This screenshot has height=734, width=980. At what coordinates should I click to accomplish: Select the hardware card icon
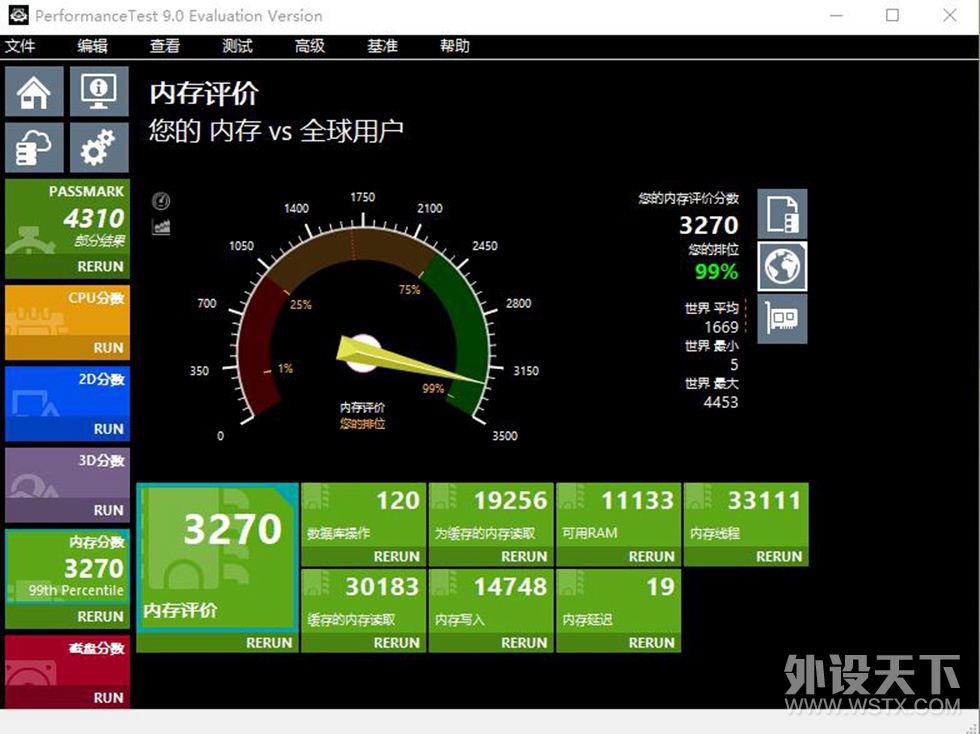coord(782,319)
